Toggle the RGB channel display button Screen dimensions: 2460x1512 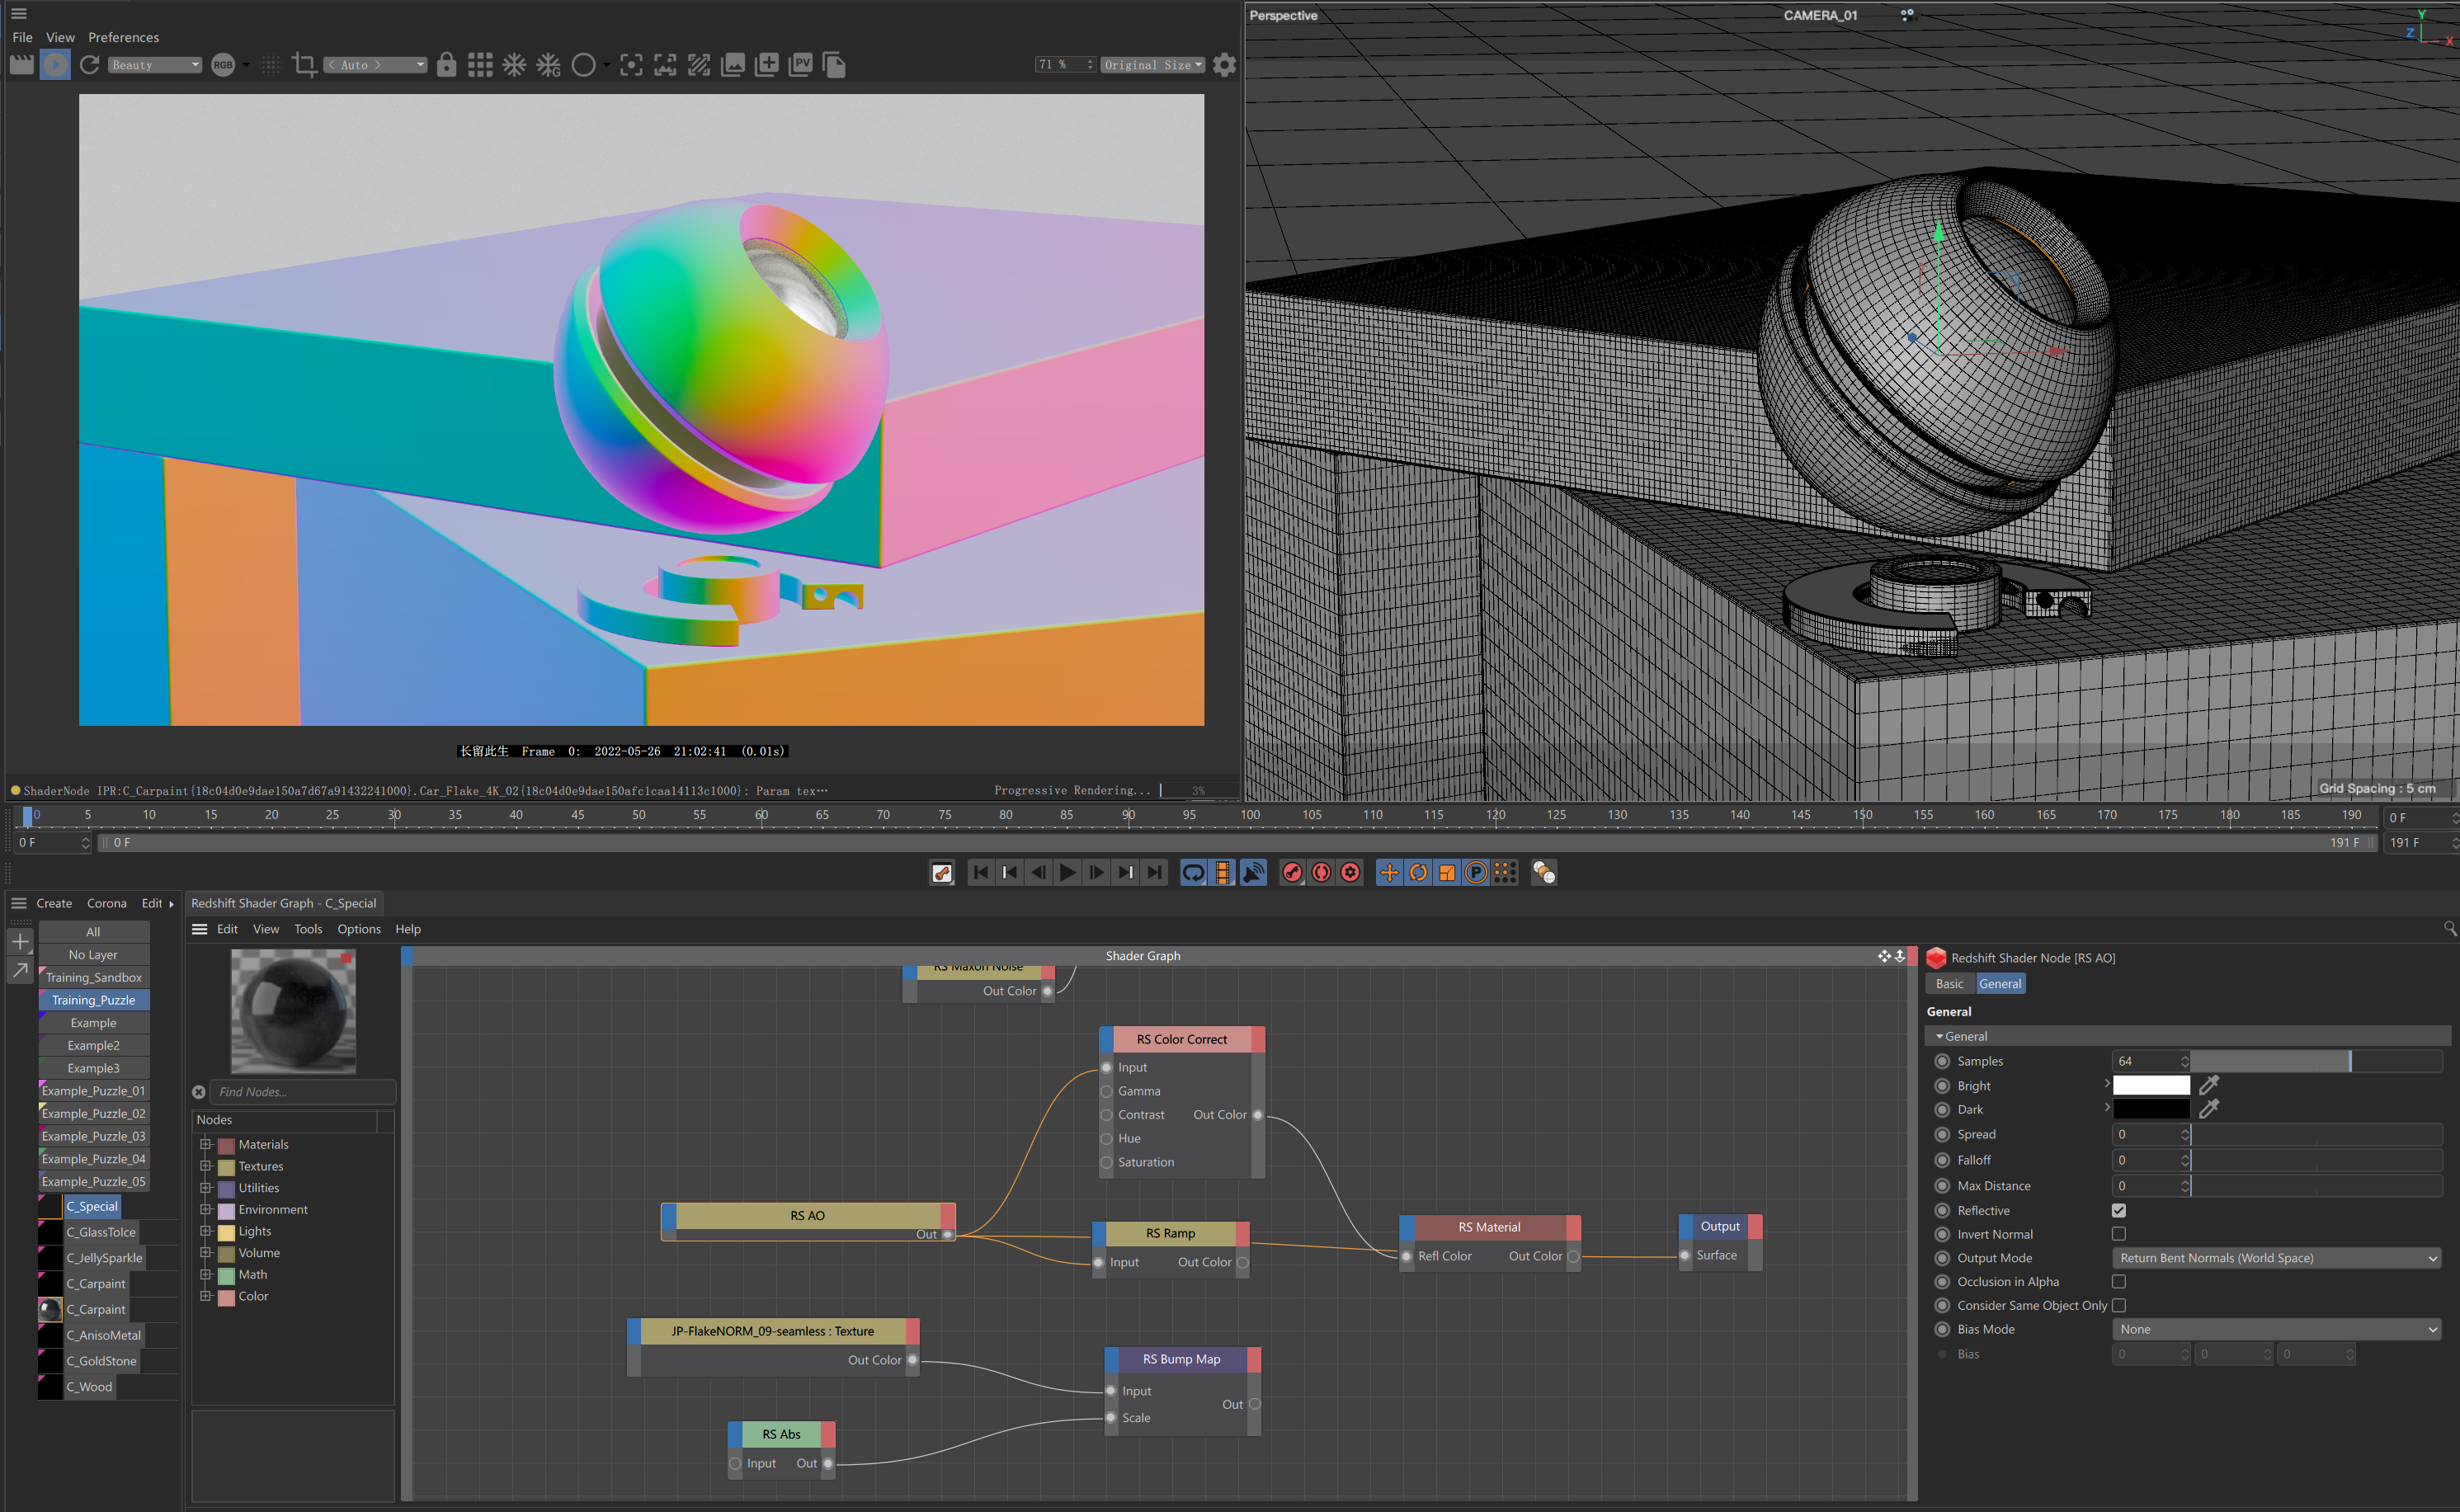point(223,65)
